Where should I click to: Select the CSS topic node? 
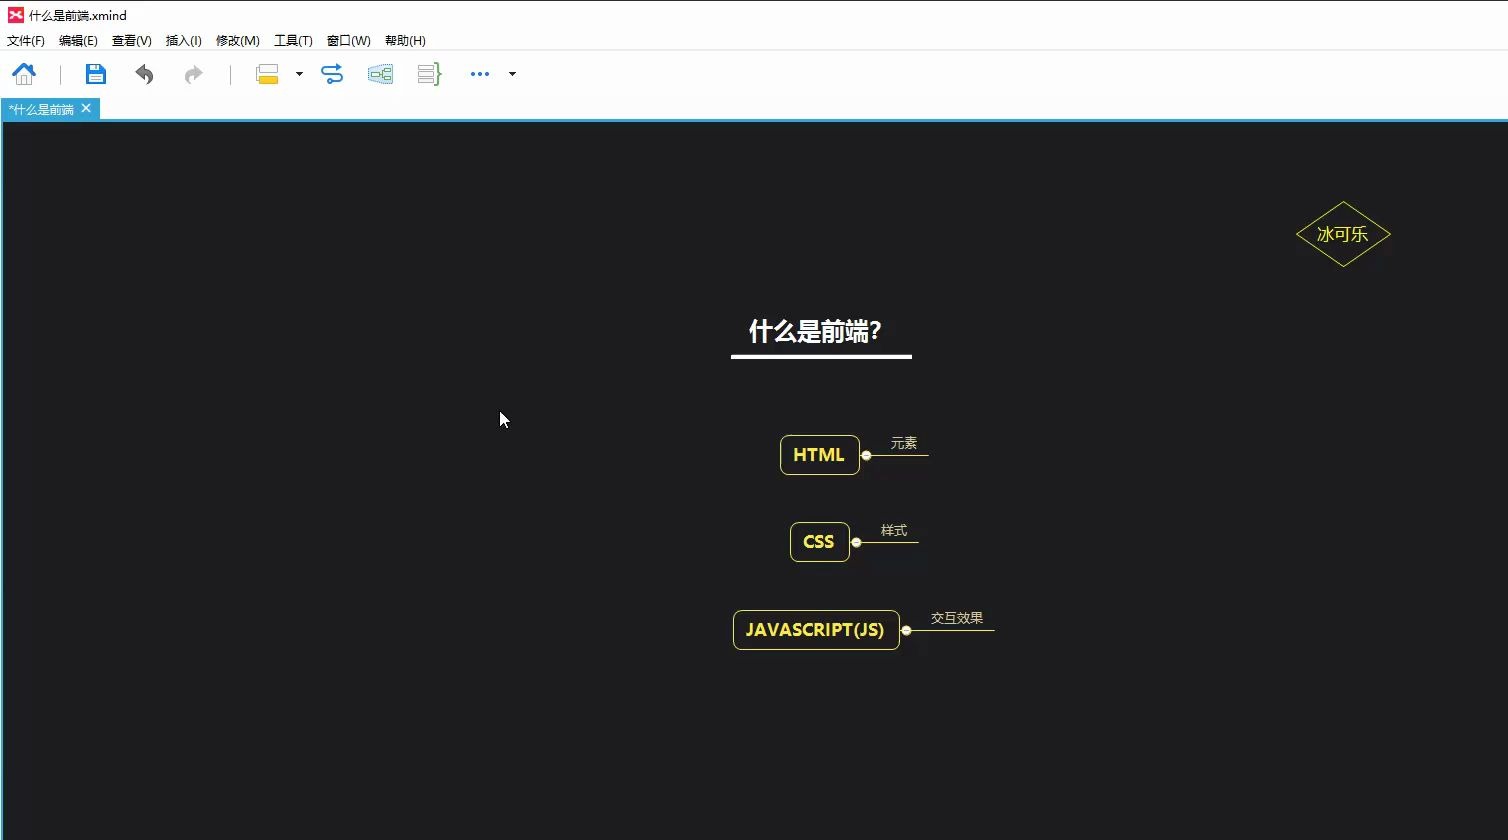coord(819,542)
